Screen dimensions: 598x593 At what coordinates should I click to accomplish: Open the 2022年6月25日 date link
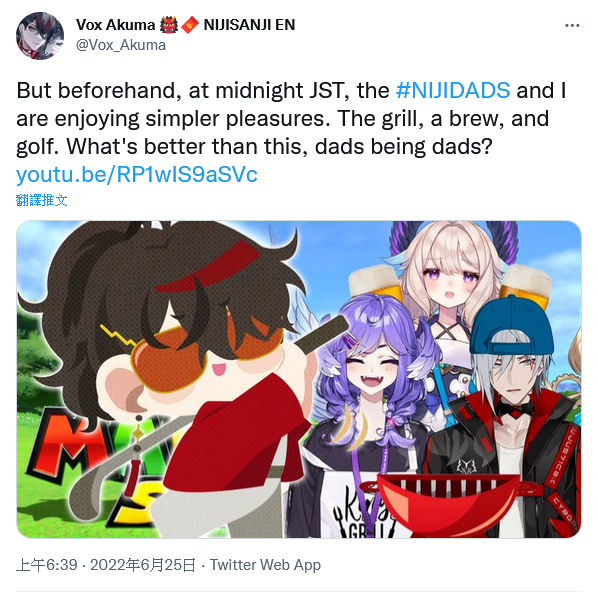(x=143, y=565)
